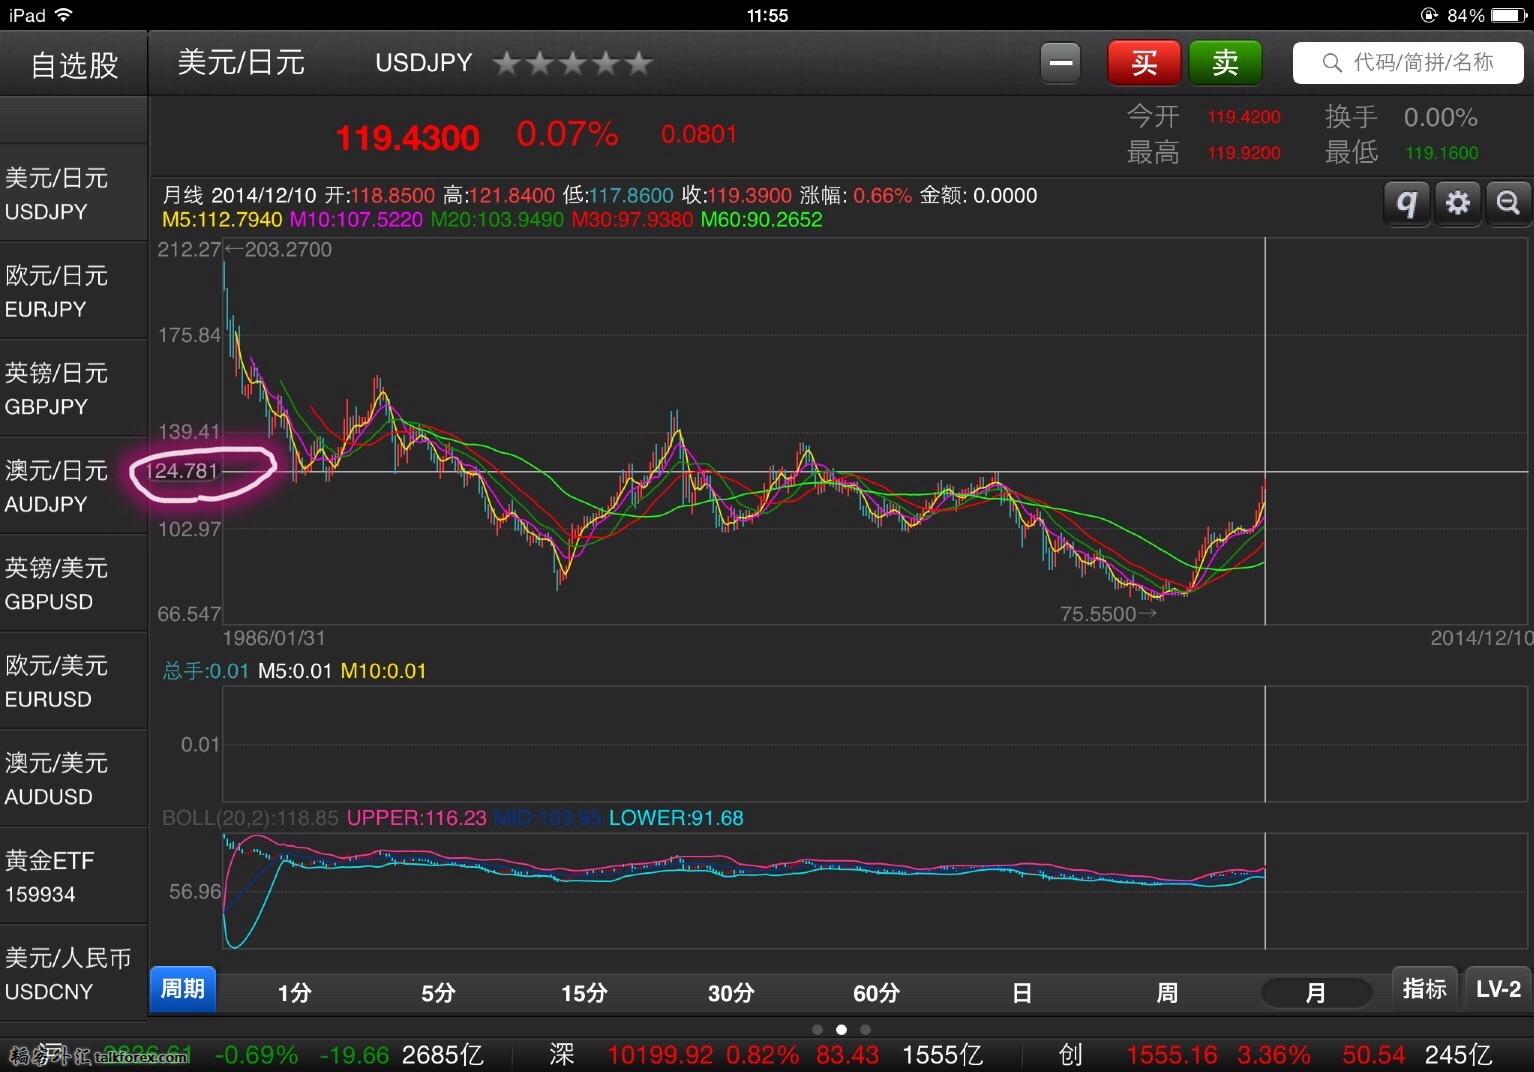Tap the BOLL LOWER:91.68 label

(676, 818)
